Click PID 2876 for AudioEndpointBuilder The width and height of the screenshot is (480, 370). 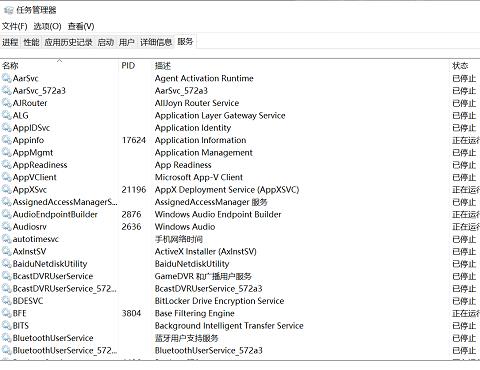[131, 214]
